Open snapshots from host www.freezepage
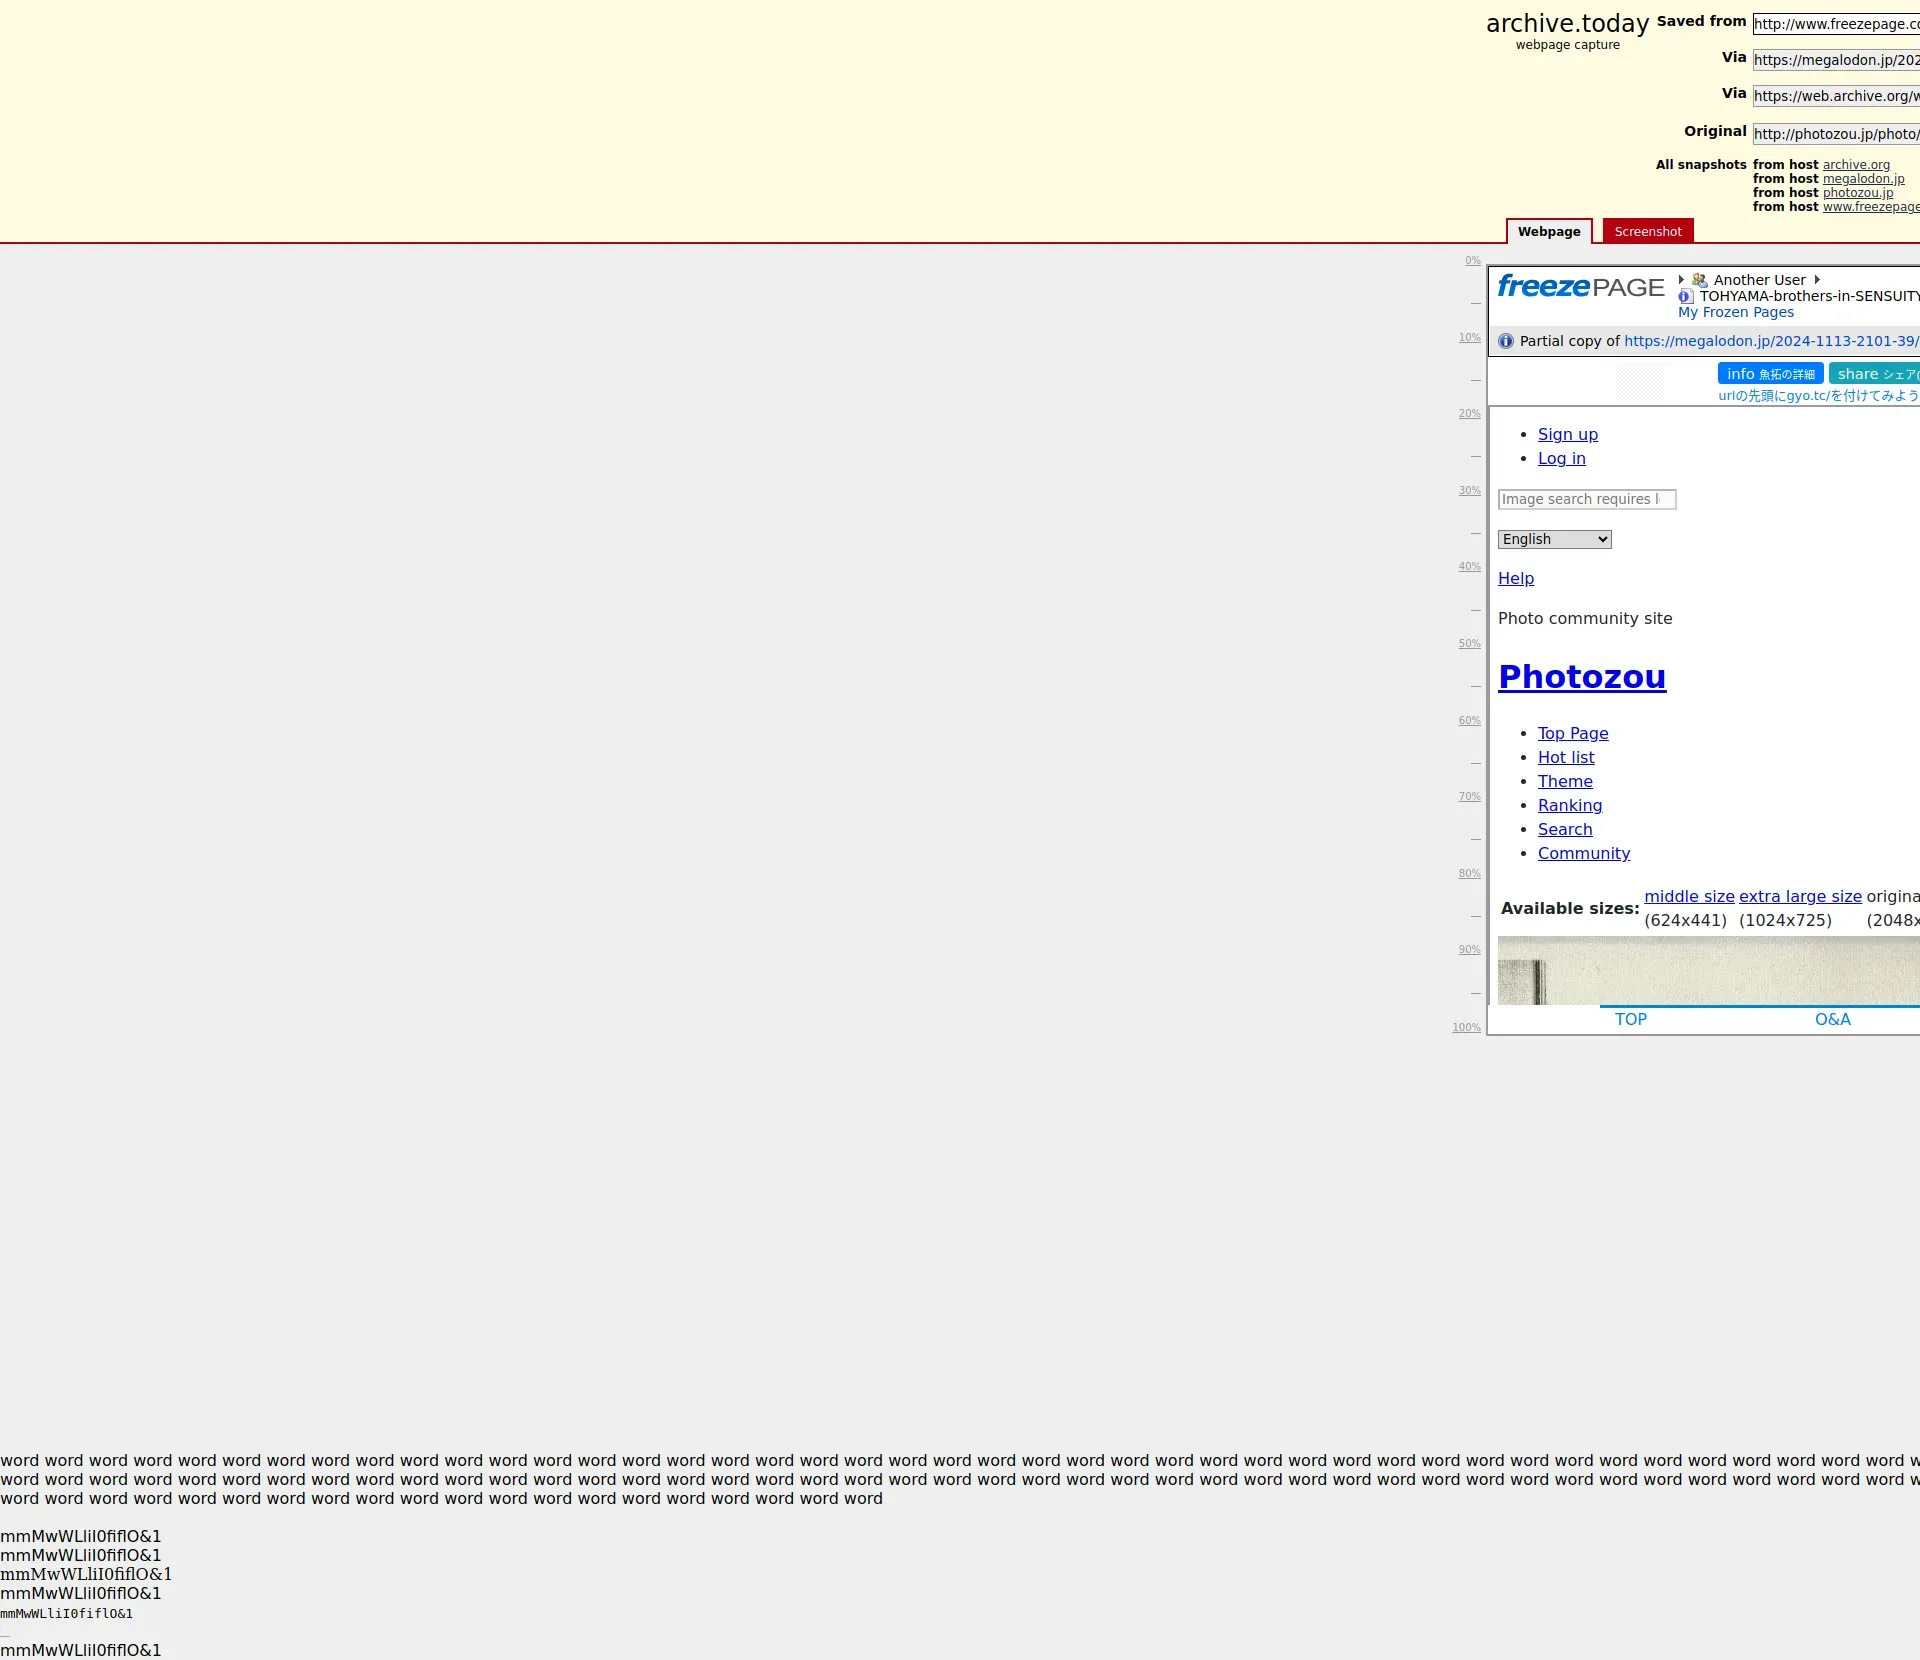1920x1660 pixels. [x=1871, y=207]
